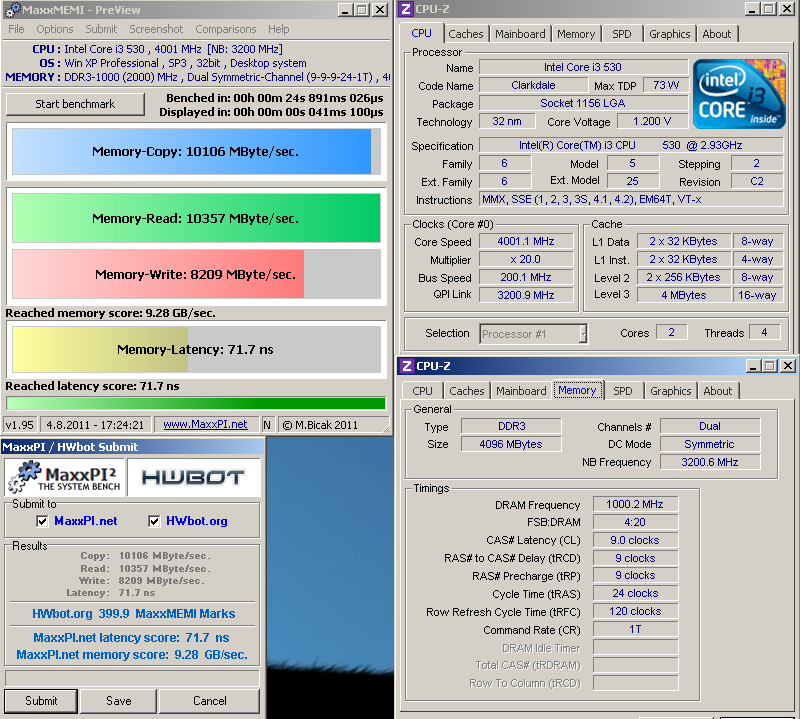Open the Submit menu in MaxxMEMI
This screenshot has width=800, height=719.
click(x=101, y=29)
